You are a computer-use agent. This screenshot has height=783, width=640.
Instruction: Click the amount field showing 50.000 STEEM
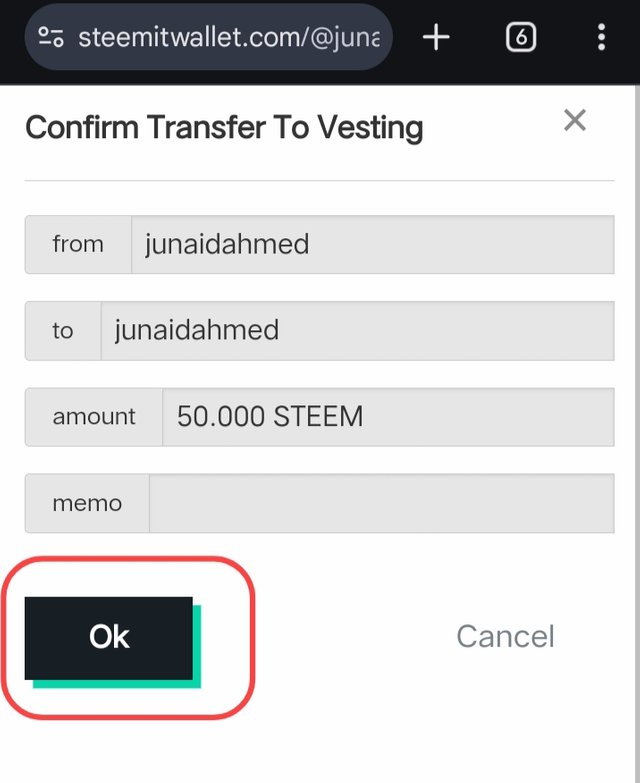(388, 417)
